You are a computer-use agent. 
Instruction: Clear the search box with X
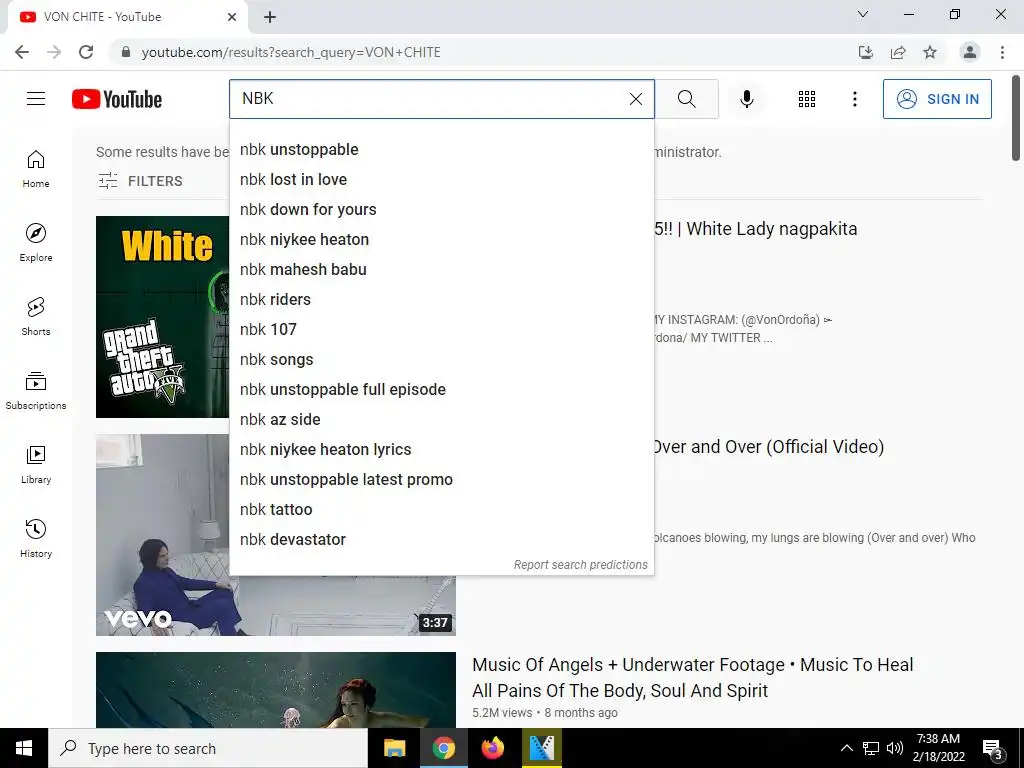pyautogui.click(x=635, y=99)
